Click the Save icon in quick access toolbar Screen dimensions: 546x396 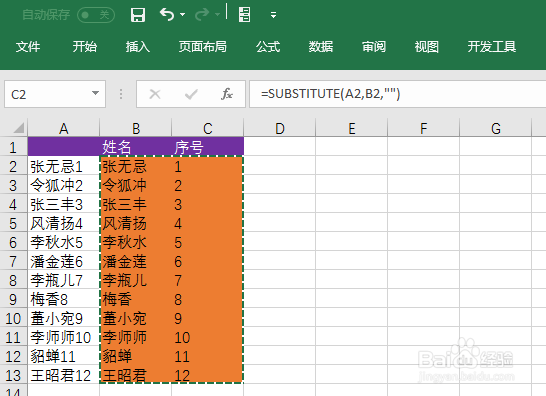coord(138,15)
